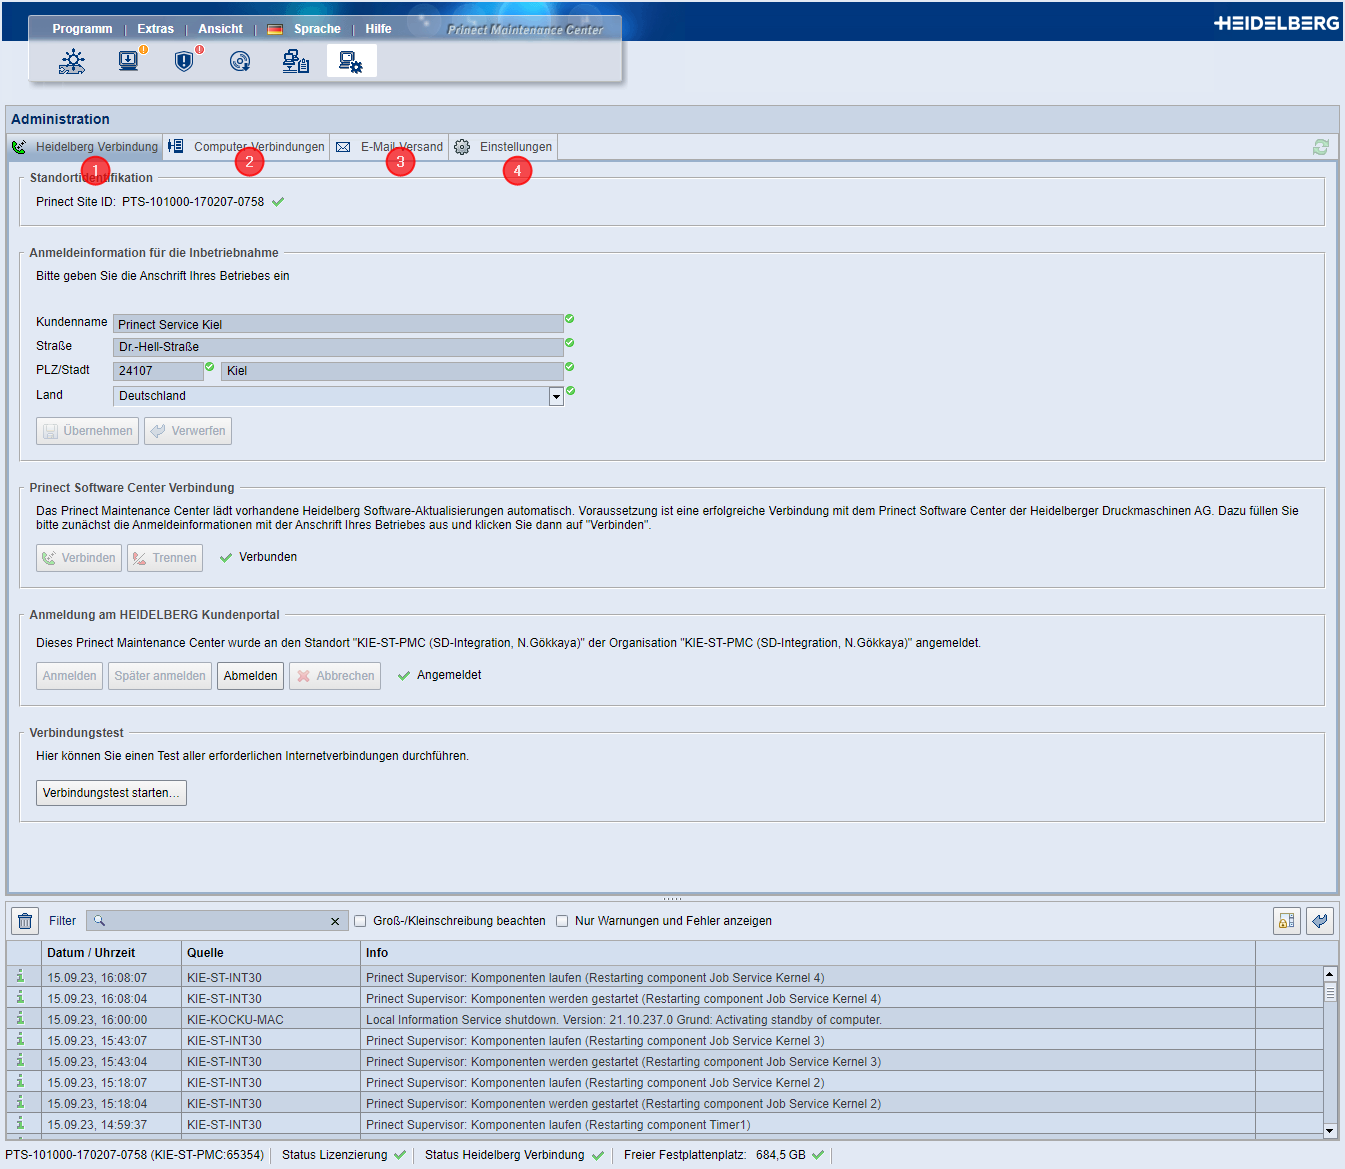Select the Administration computer-gear icon

[351, 62]
